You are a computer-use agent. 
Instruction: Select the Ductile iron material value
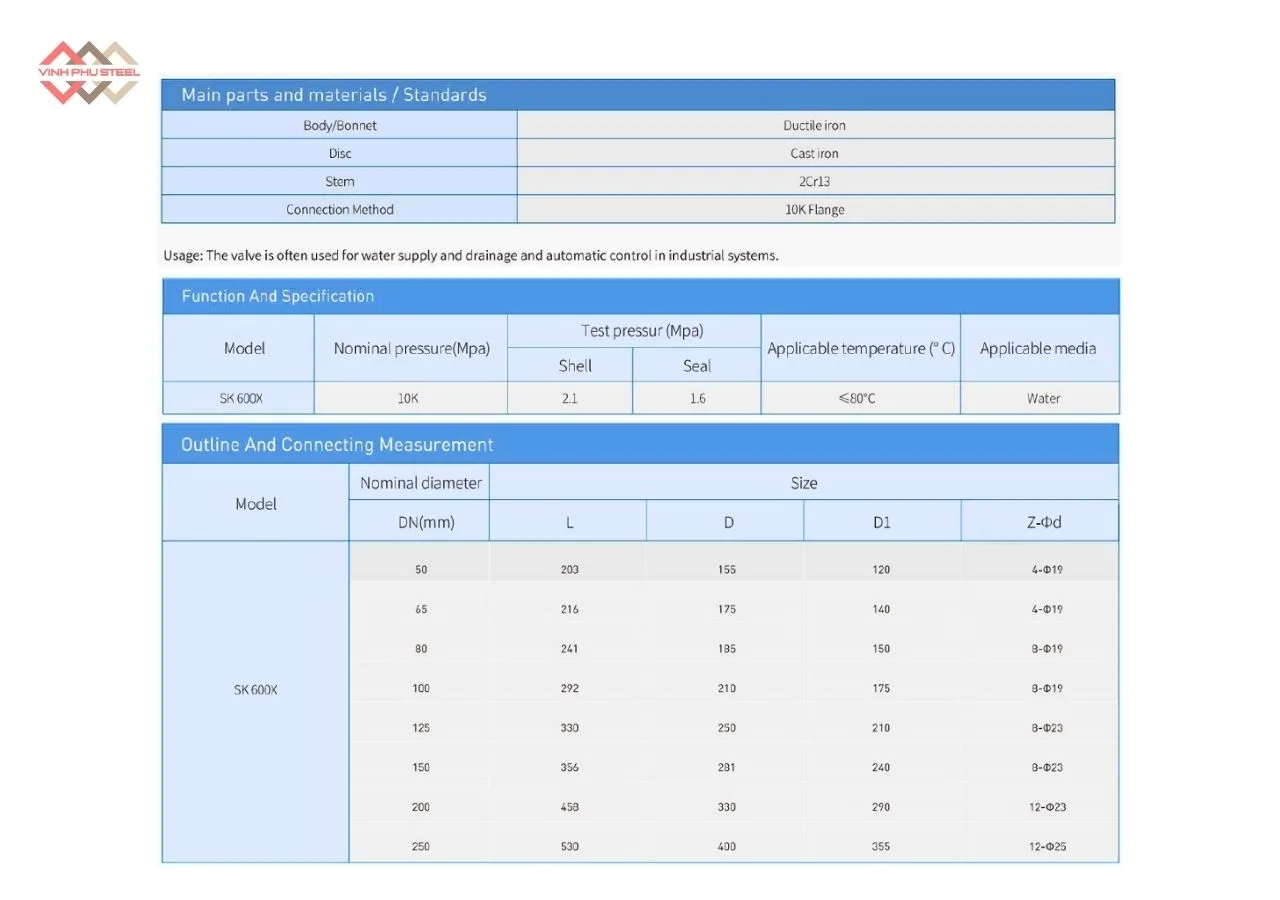point(816,124)
